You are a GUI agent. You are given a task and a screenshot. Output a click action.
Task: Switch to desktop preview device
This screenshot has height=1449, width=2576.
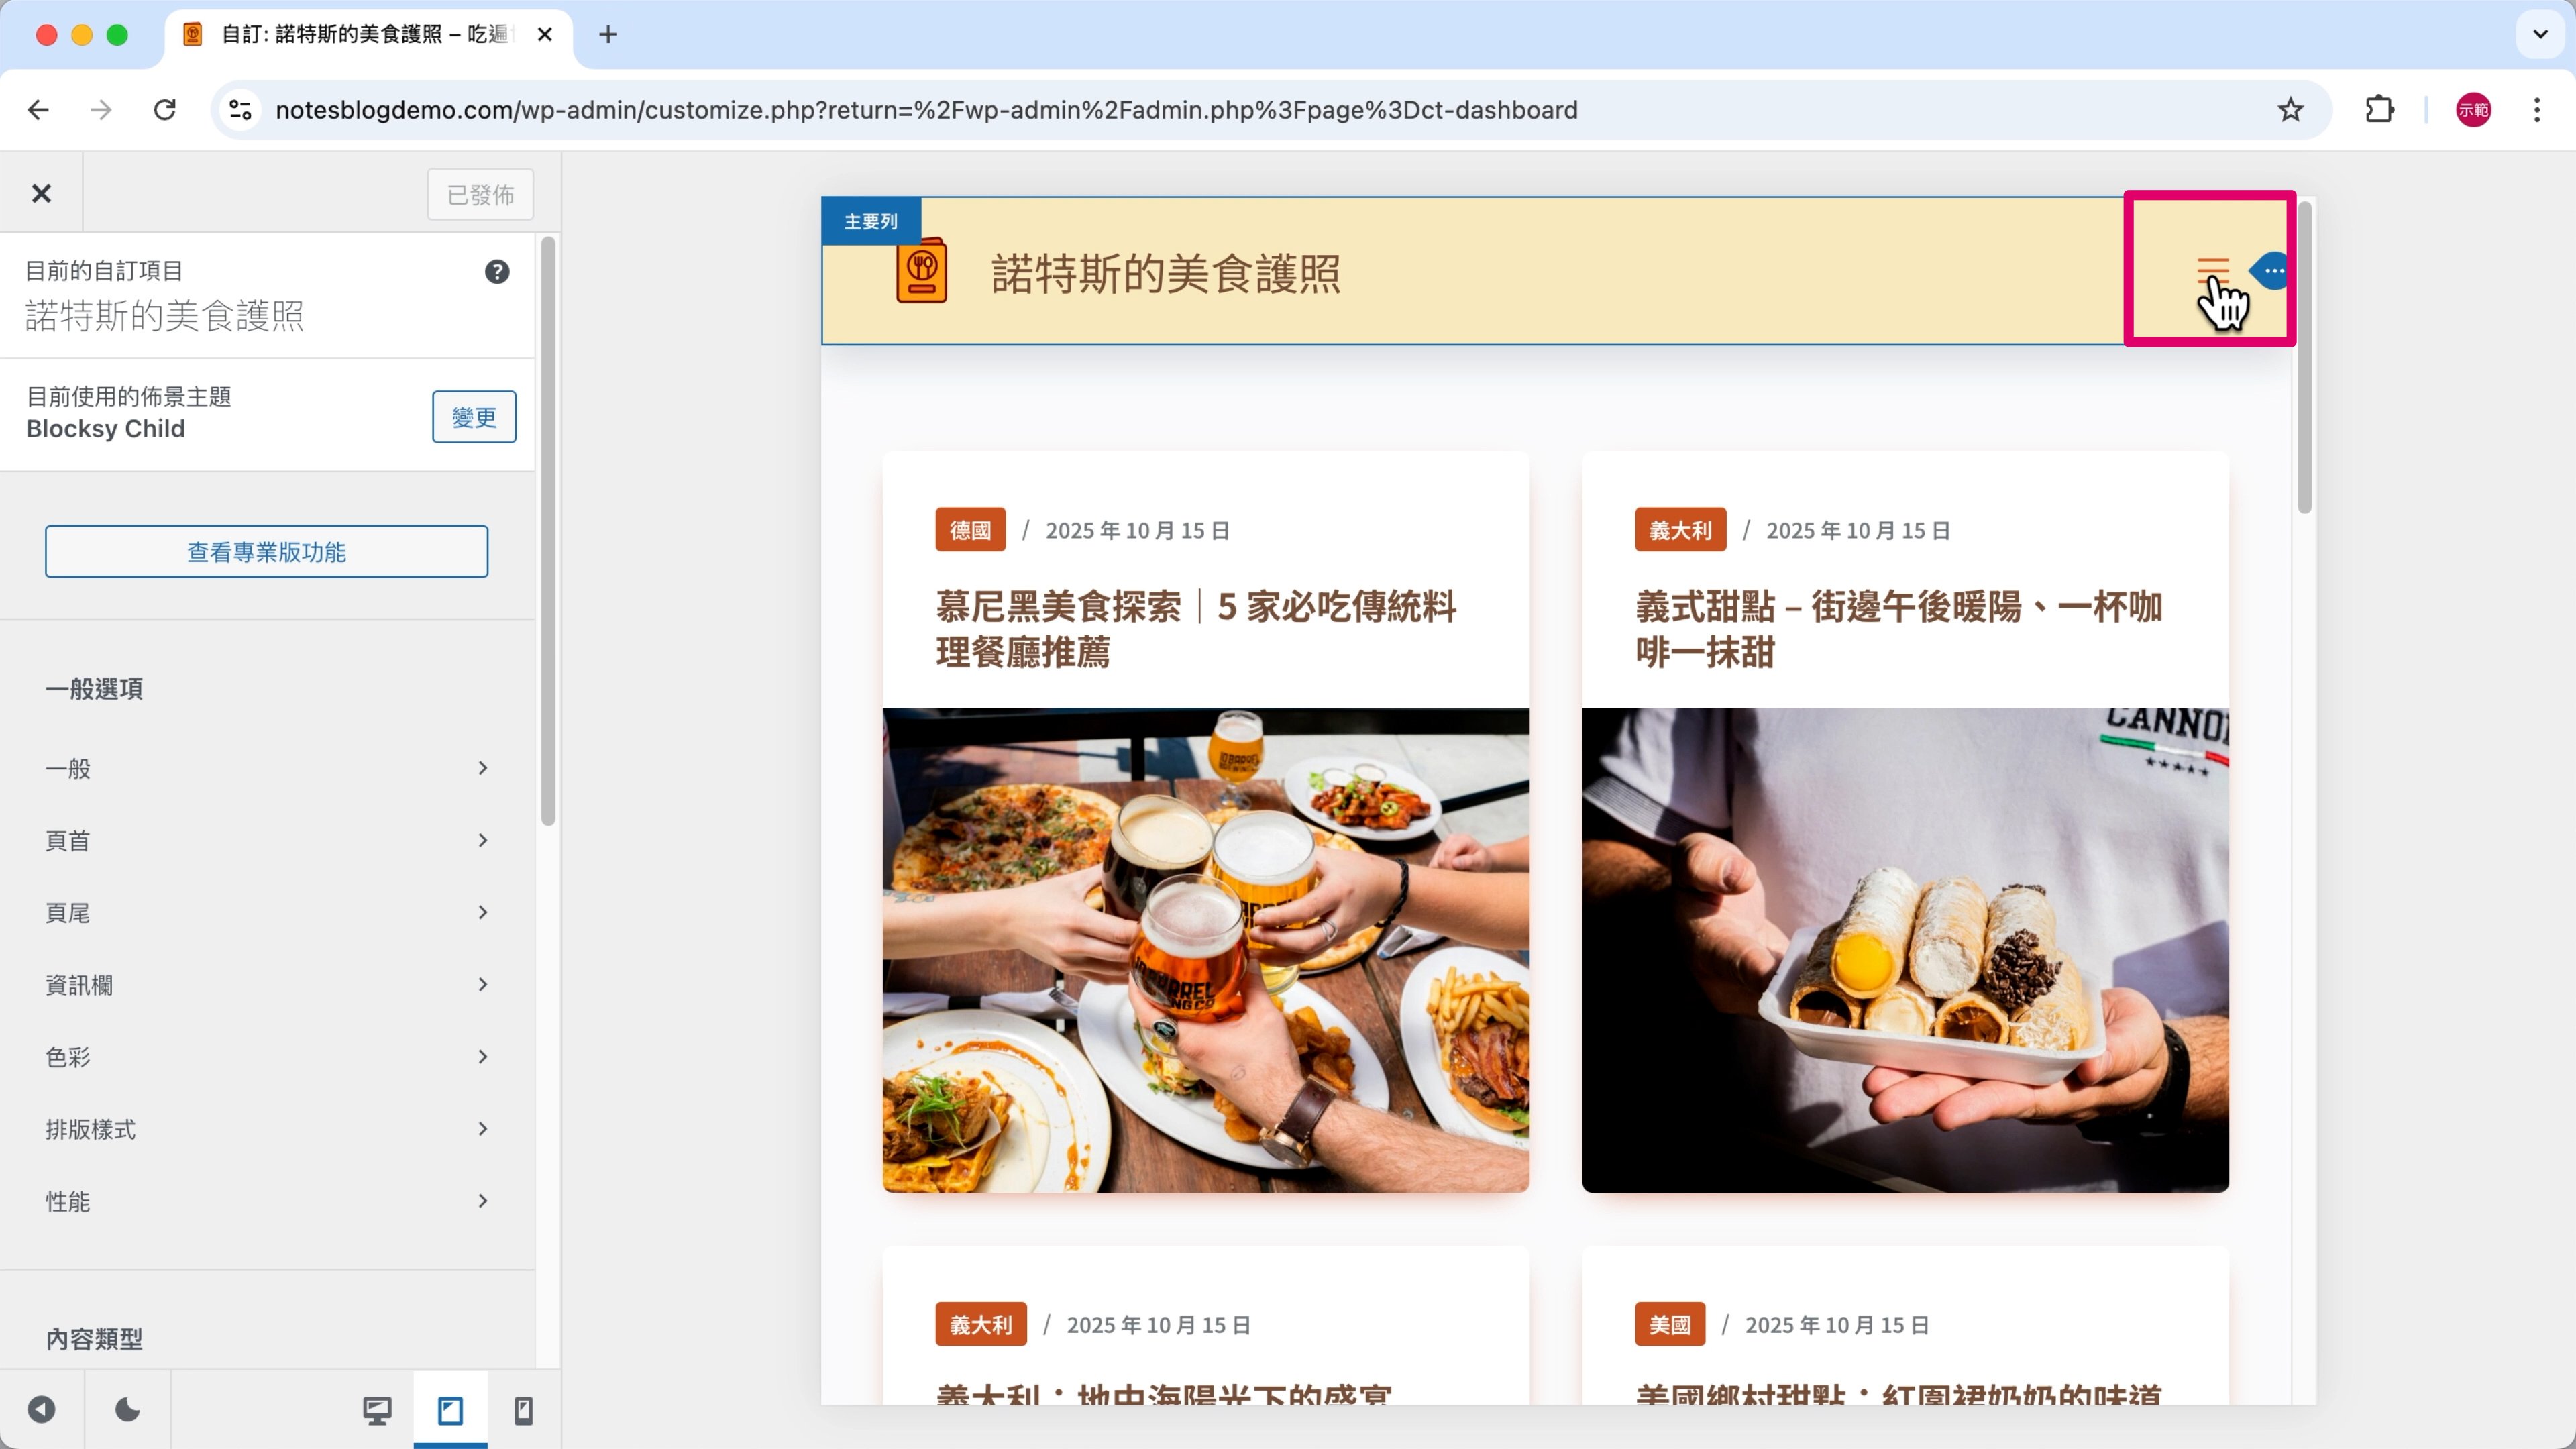[x=377, y=1410]
